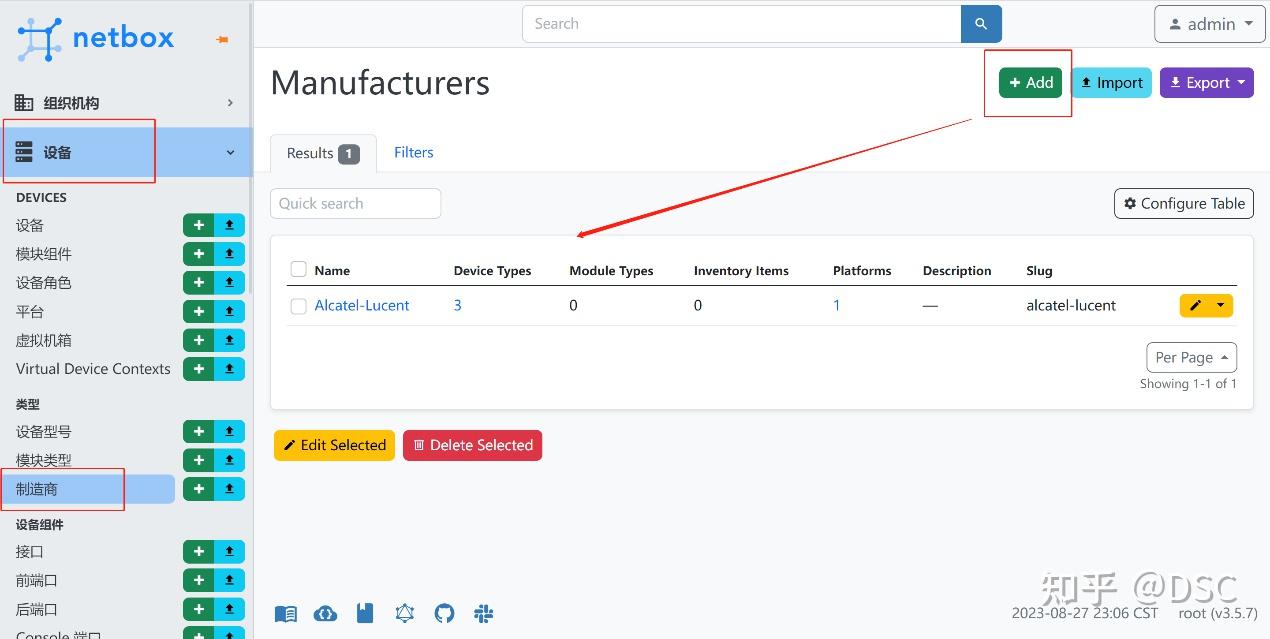
Task: Click the Quick search input field
Action: click(355, 203)
